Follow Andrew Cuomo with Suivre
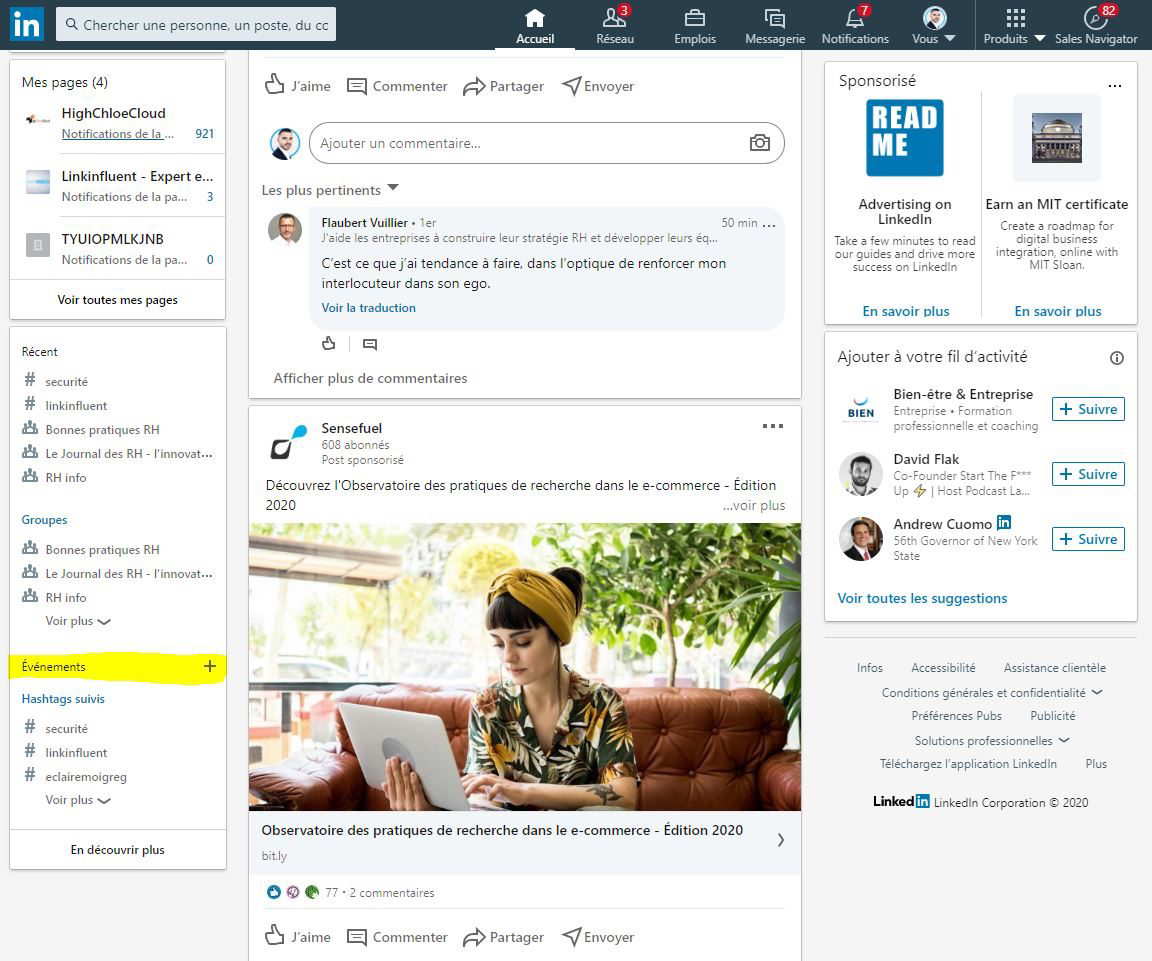 coord(1088,539)
